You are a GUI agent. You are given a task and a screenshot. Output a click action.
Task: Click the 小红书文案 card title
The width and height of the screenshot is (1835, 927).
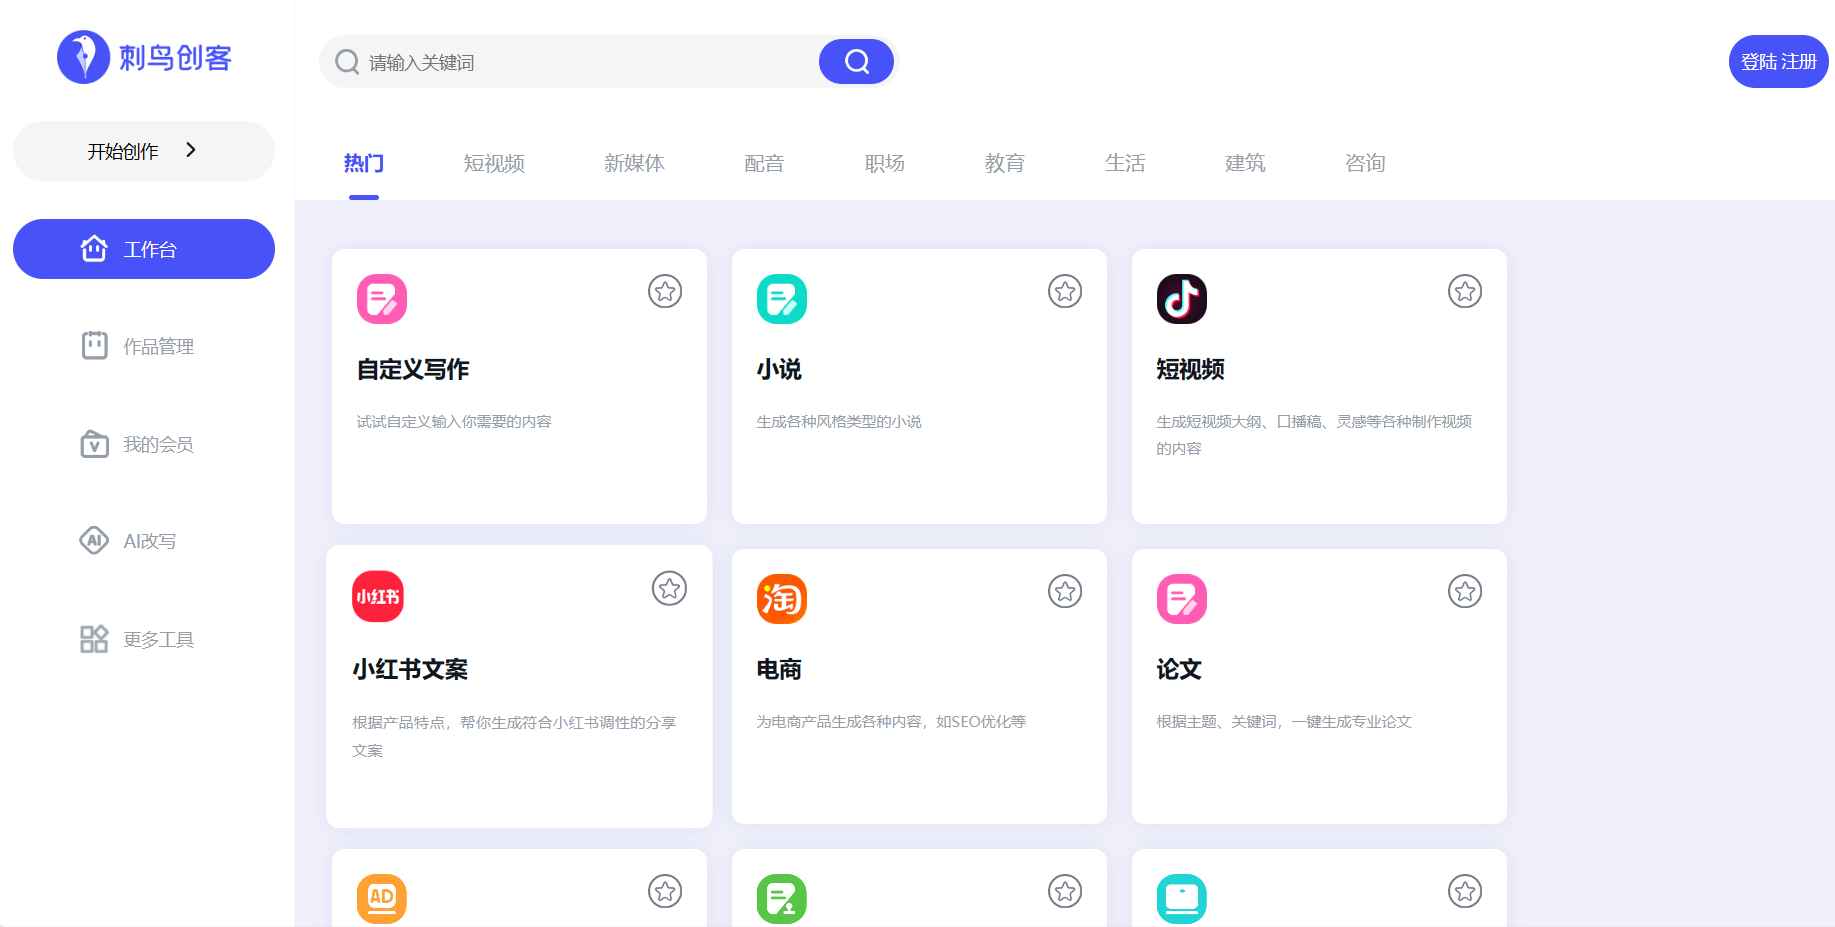click(410, 669)
